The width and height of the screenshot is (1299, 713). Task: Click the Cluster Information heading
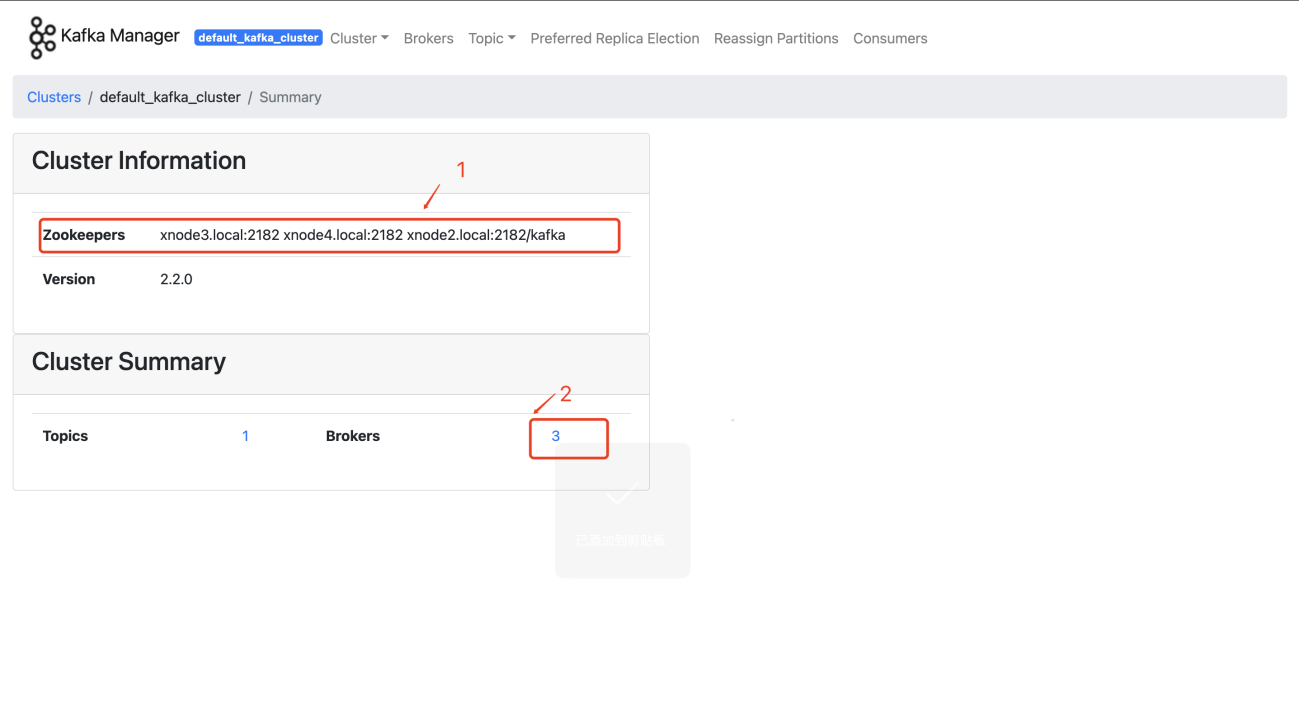139,161
